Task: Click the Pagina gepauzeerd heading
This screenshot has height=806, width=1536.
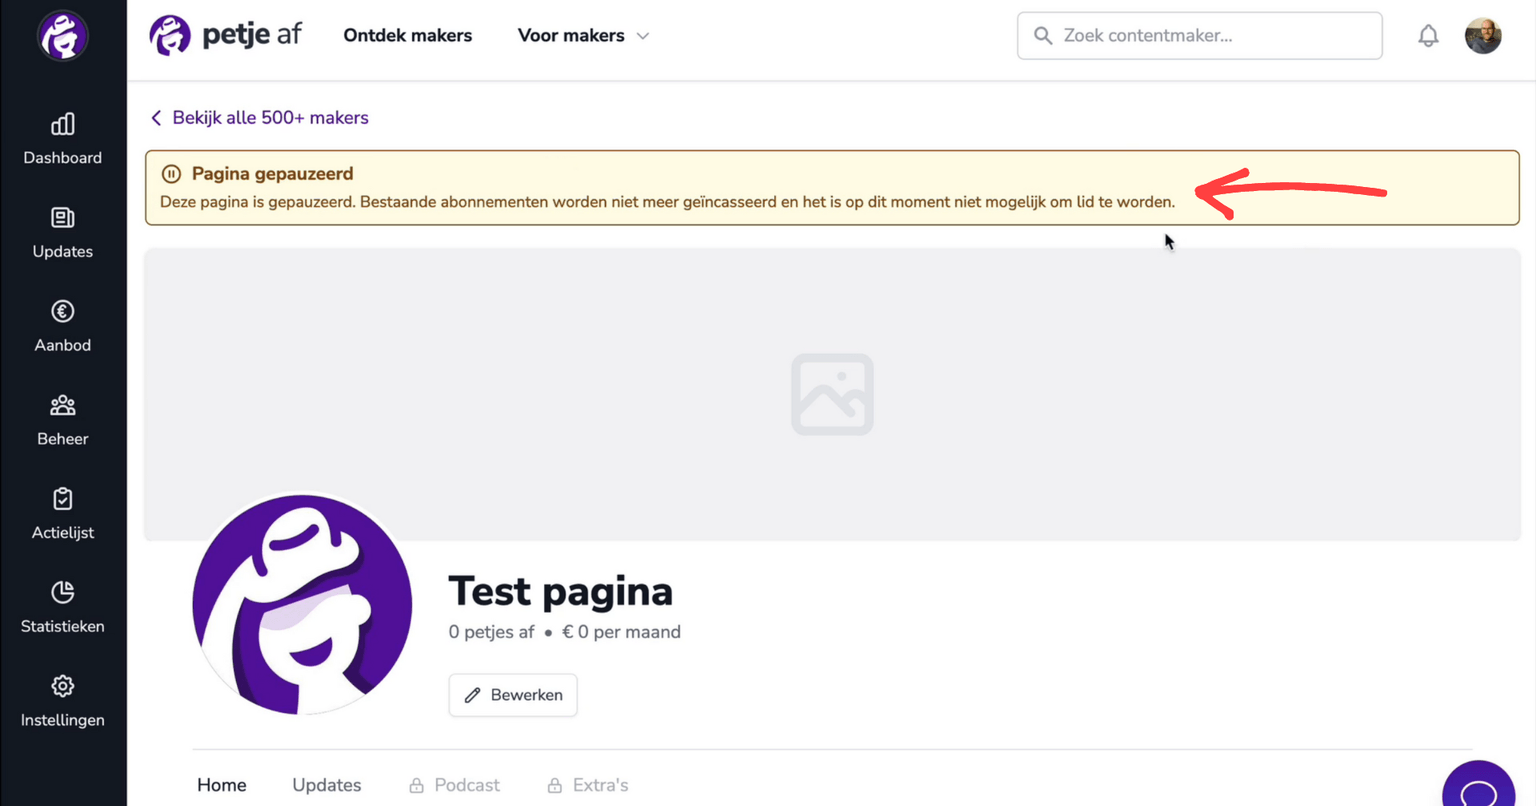Action: tap(273, 174)
